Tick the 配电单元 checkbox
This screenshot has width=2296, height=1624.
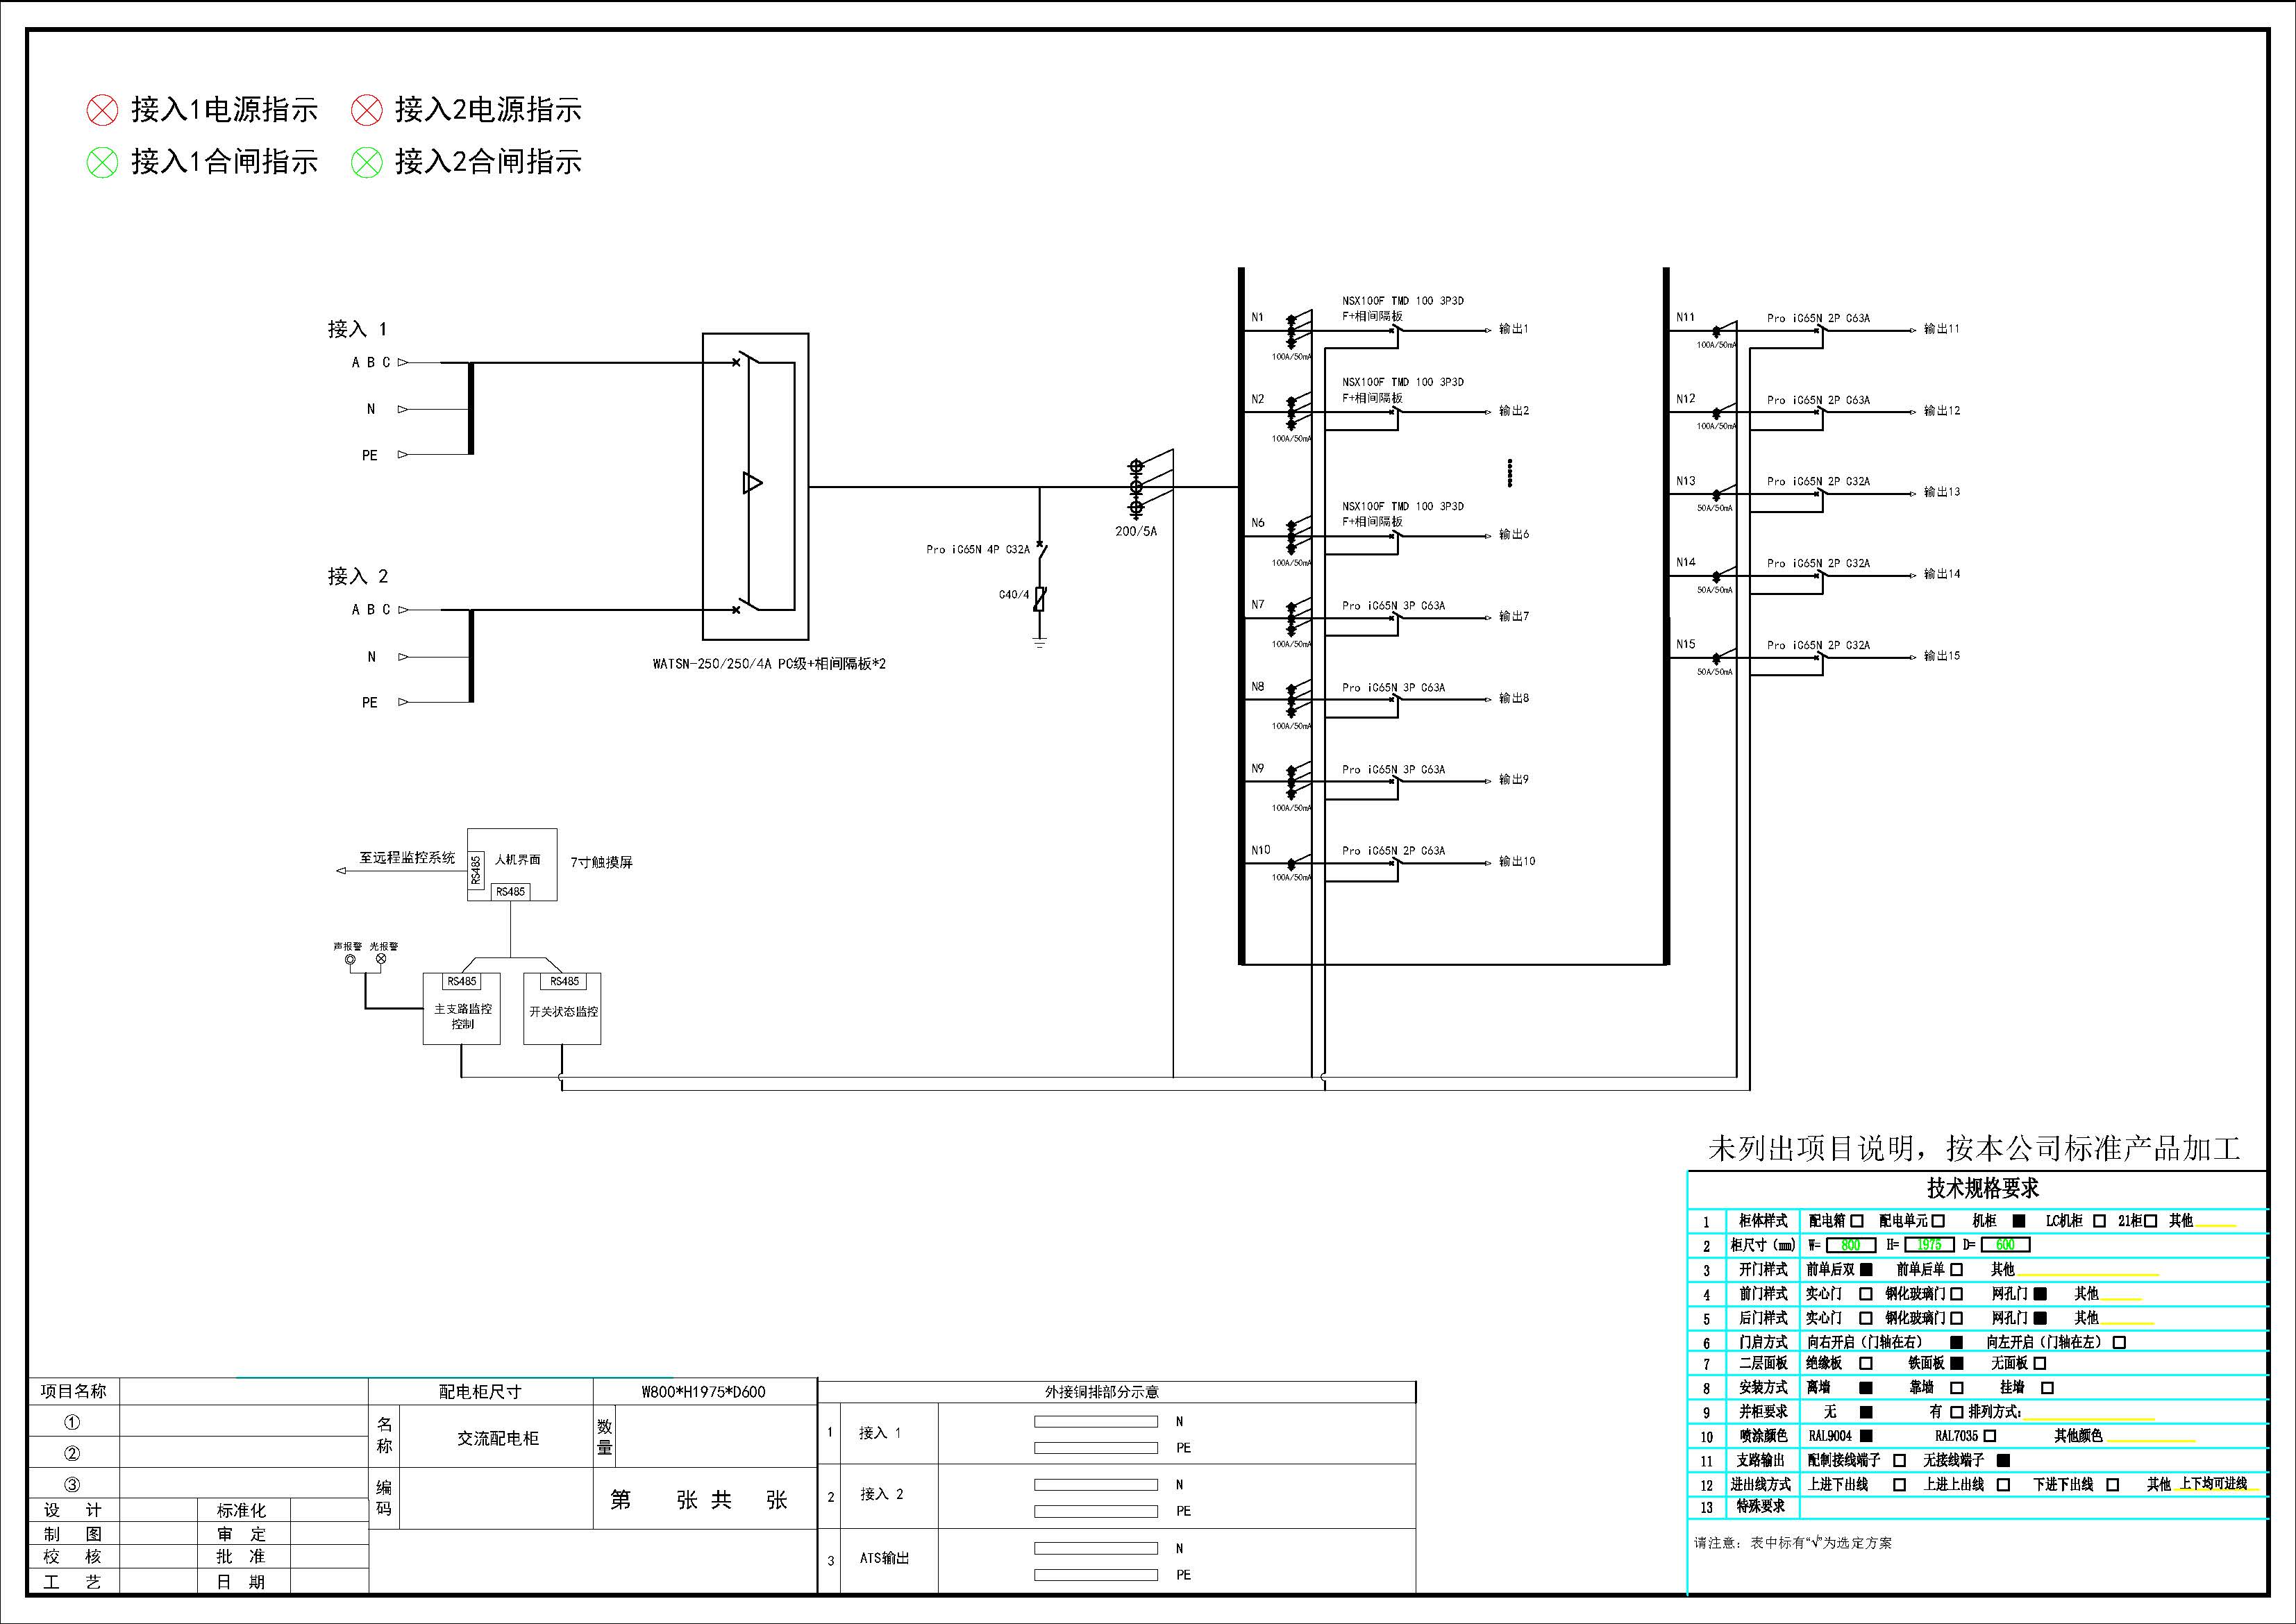coord(1938,1221)
